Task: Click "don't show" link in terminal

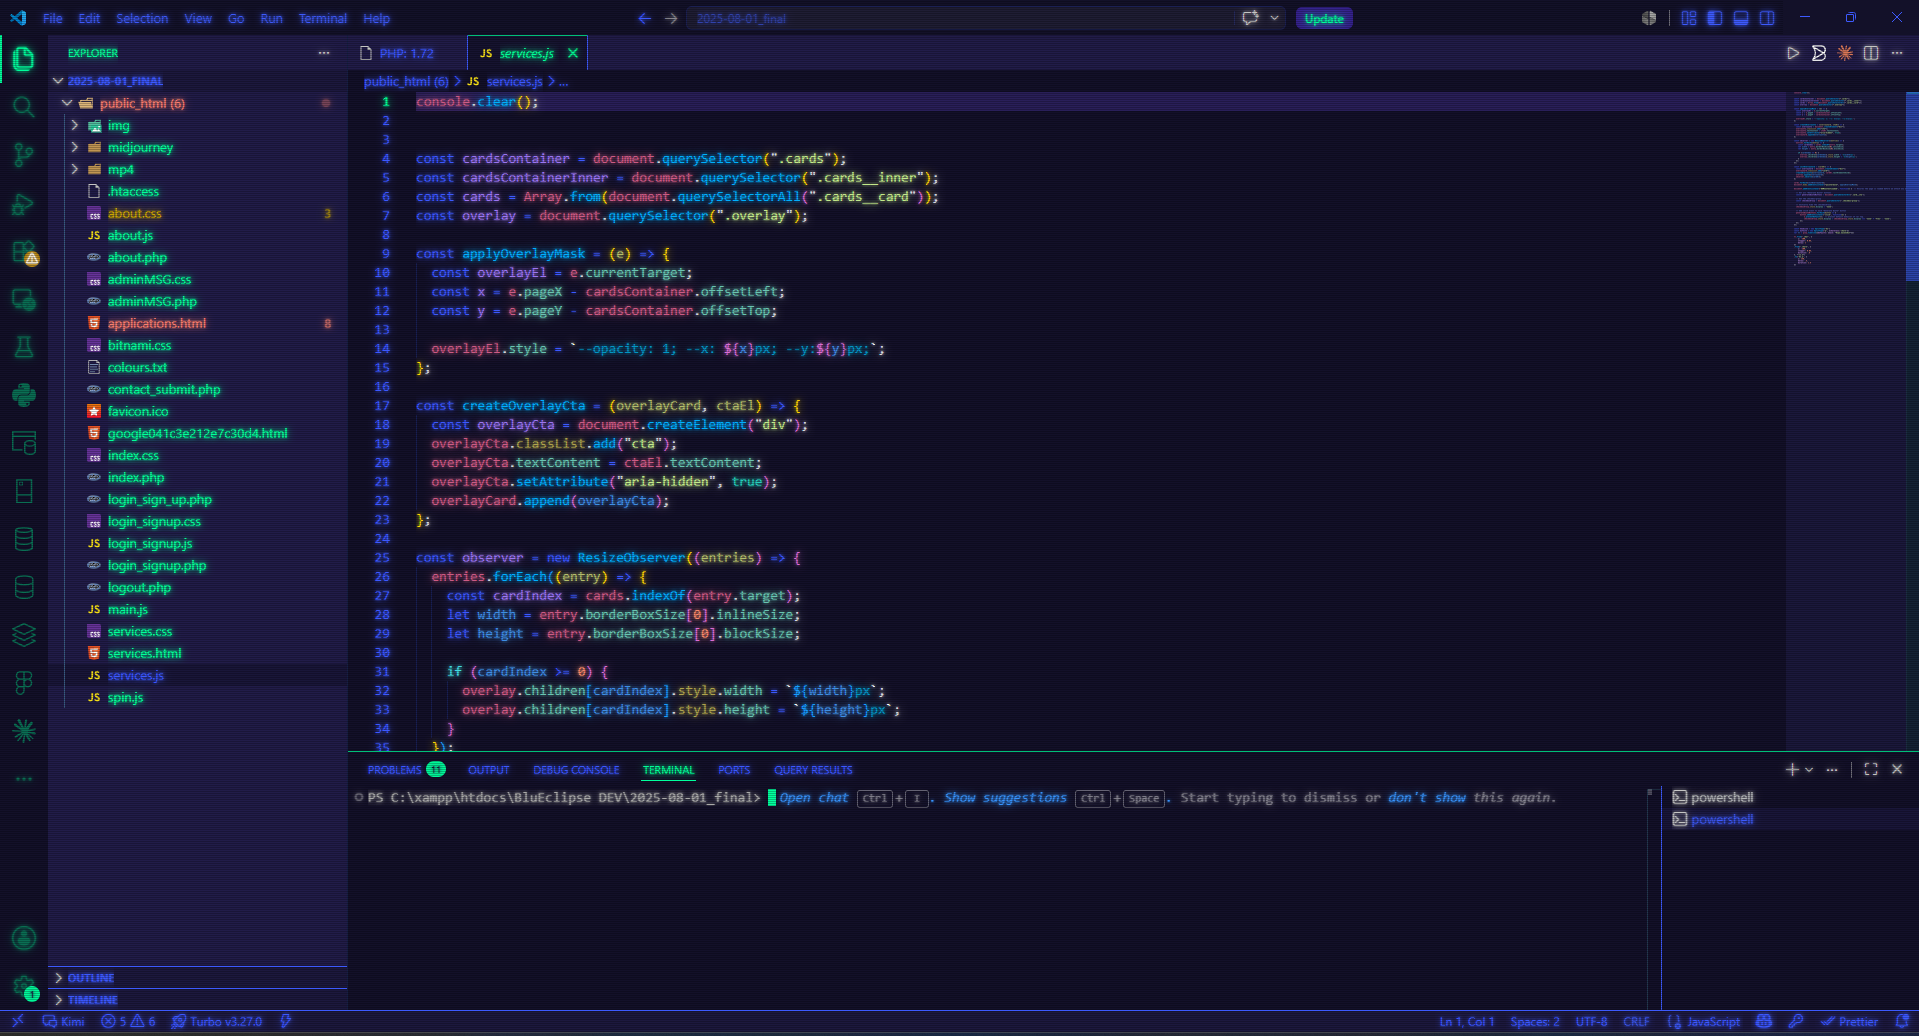Action: click(x=1427, y=798)
